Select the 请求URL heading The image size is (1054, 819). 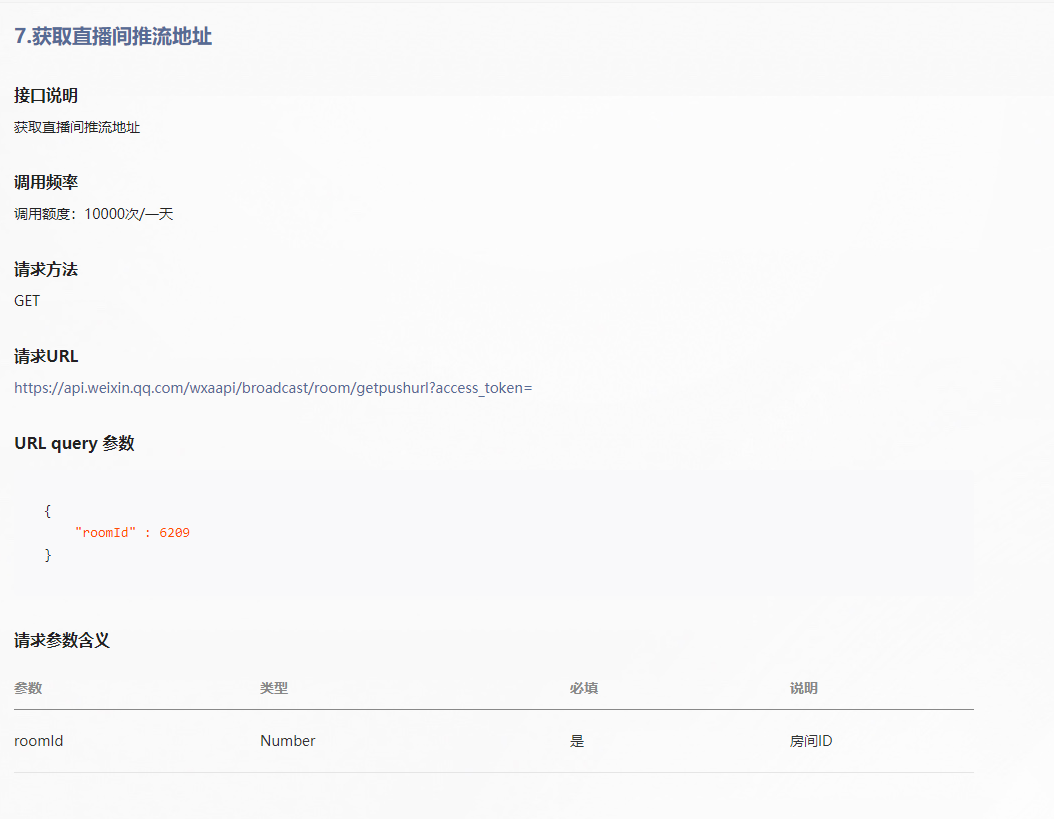click(x=46, y=356)
